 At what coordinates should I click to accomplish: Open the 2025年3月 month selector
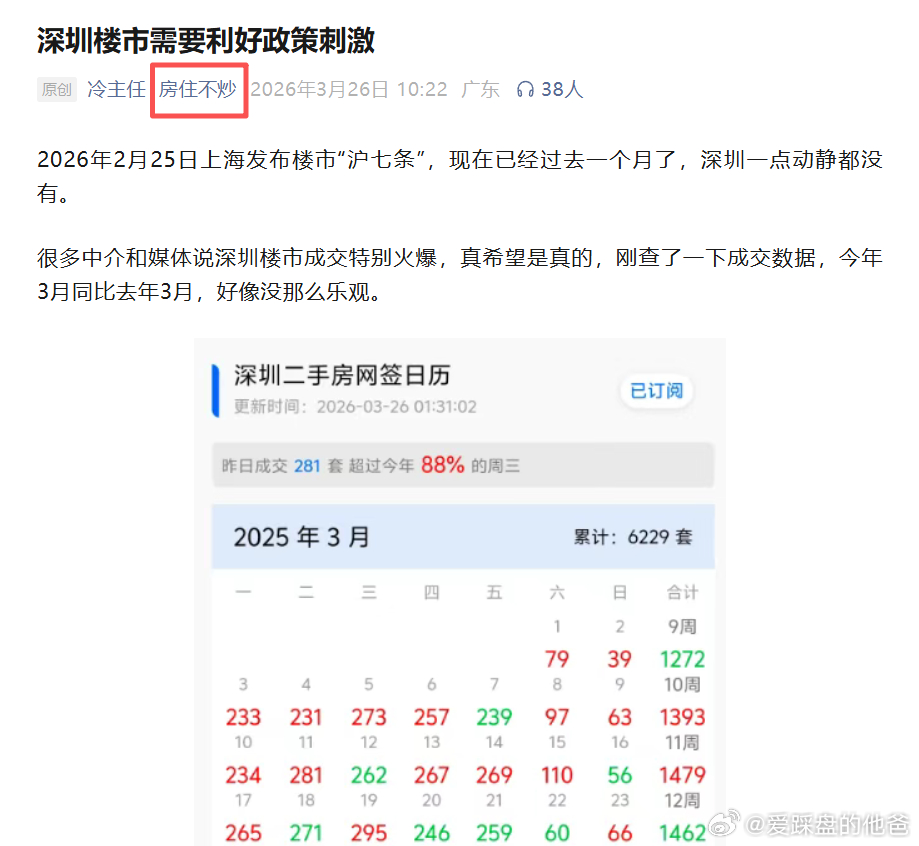(x=302, y=537)
